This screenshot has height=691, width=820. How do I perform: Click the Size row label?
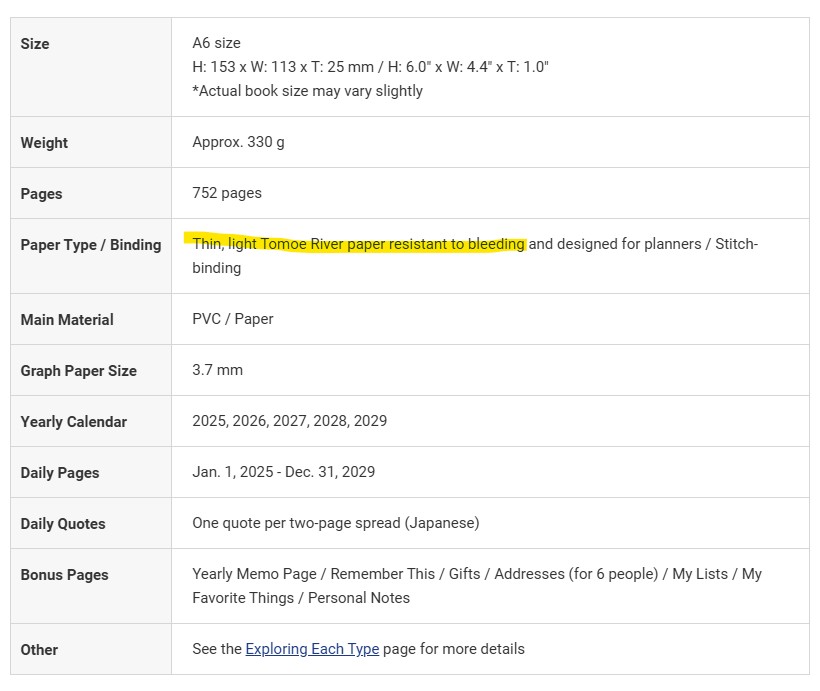35,44
